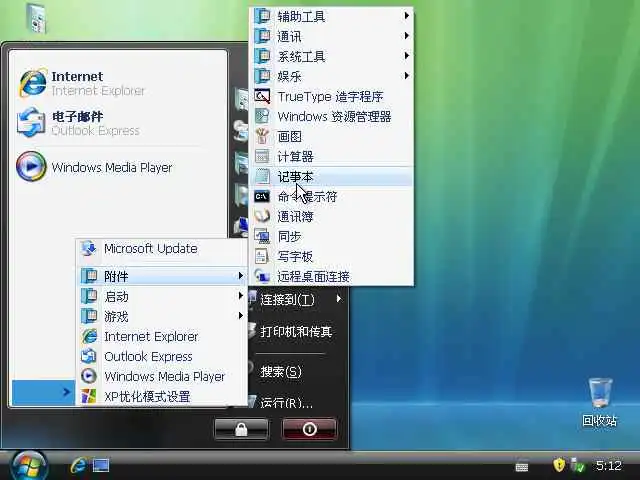Click the Synchronize icon beside 同步

coord(262,236)
